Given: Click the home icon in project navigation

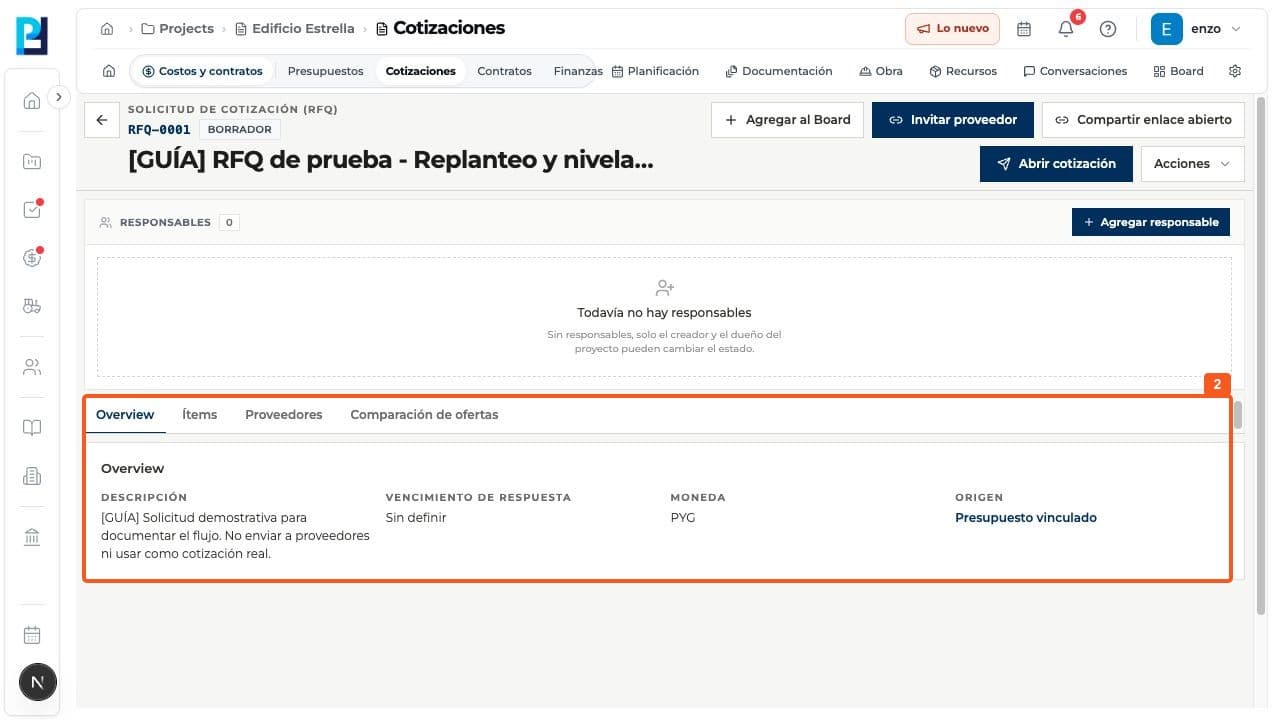Looking at the screenshot, I should tap(109, 71).
